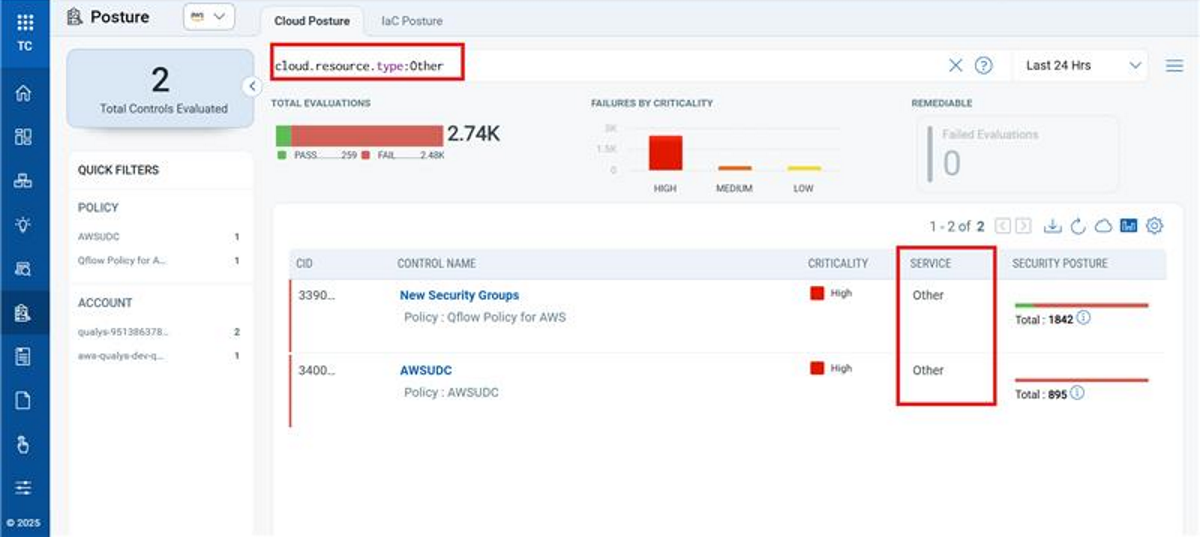Click the search help question mark
The height and width of the screenshot is (537, 1200).
coord(984,66)
